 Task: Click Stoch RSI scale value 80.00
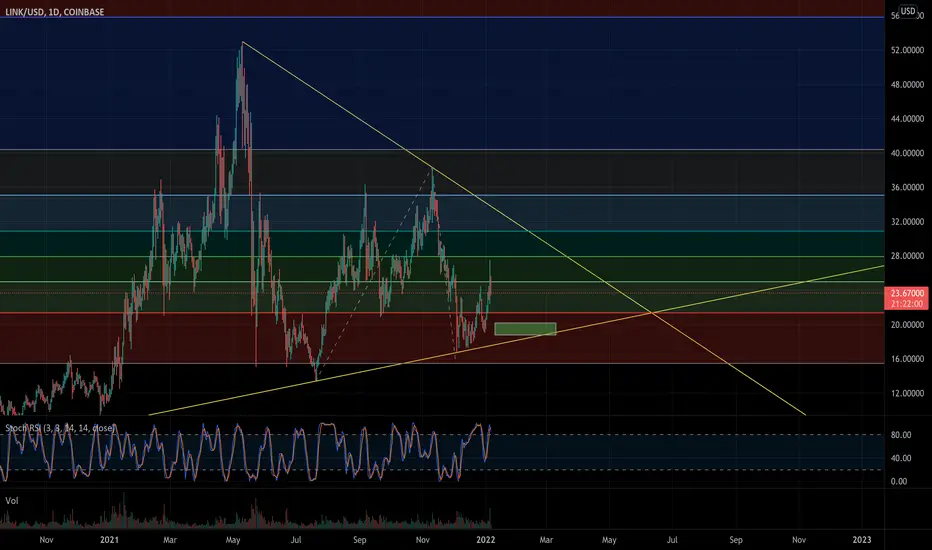tap(900, 435)
